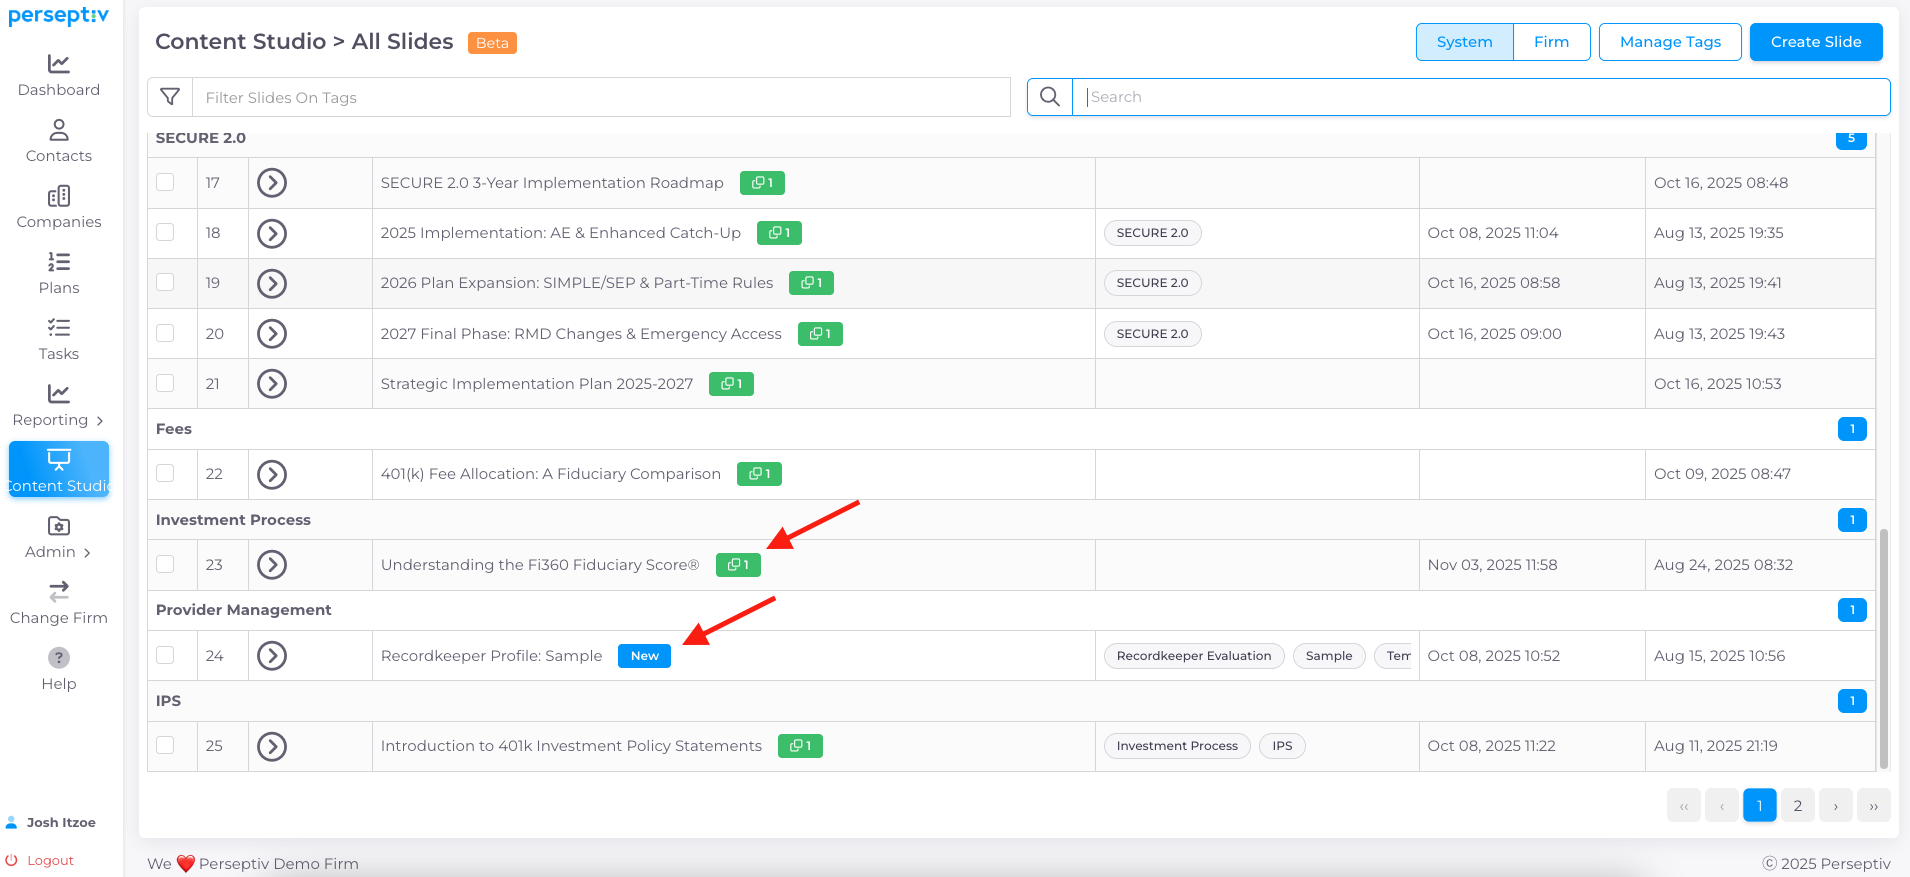
Task: Switch to the System tab
Action: click(1465, 42)
